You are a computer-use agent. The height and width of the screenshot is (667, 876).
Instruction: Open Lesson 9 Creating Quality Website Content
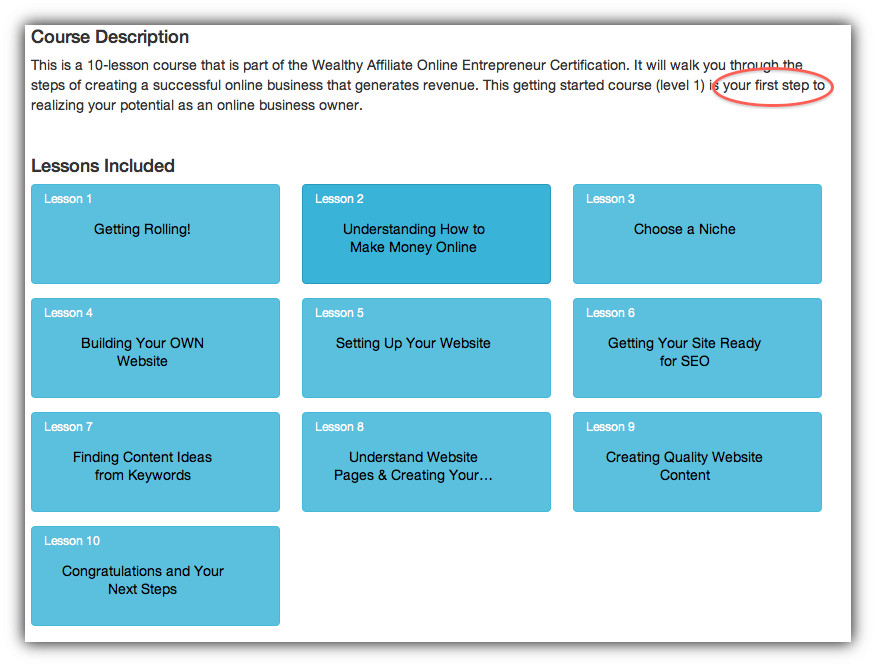click(x=697, y=462)
